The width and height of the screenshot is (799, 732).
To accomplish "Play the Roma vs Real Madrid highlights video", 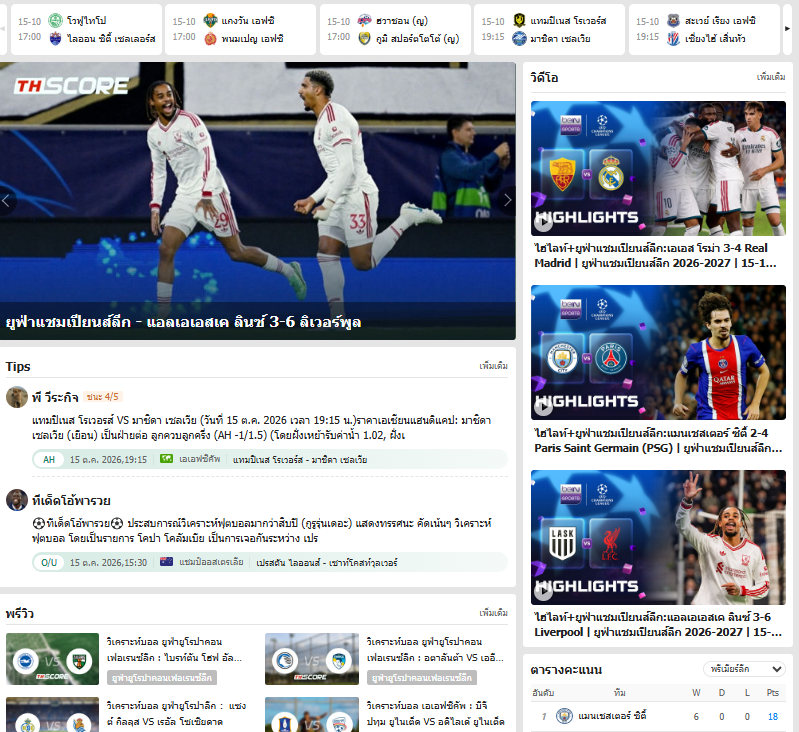I will [x=543, y=222].
